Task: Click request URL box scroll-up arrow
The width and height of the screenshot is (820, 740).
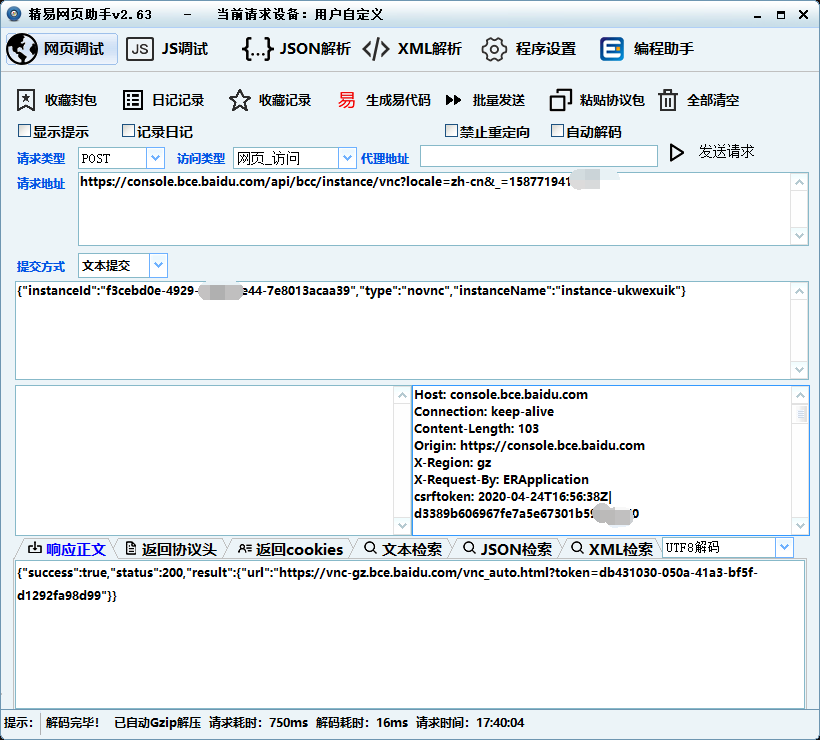Action: coord(799,183)
